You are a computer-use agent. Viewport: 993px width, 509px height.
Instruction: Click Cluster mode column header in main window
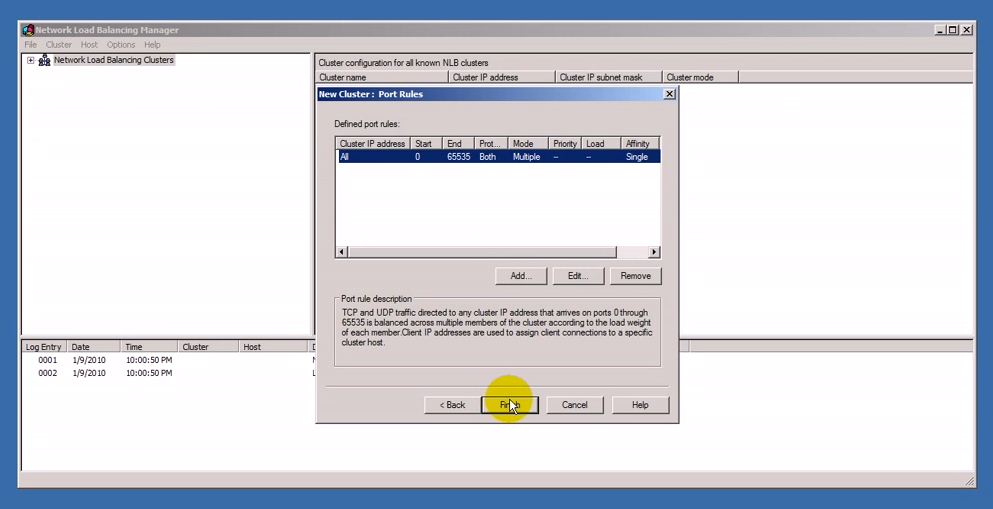[x=700, y=77]
